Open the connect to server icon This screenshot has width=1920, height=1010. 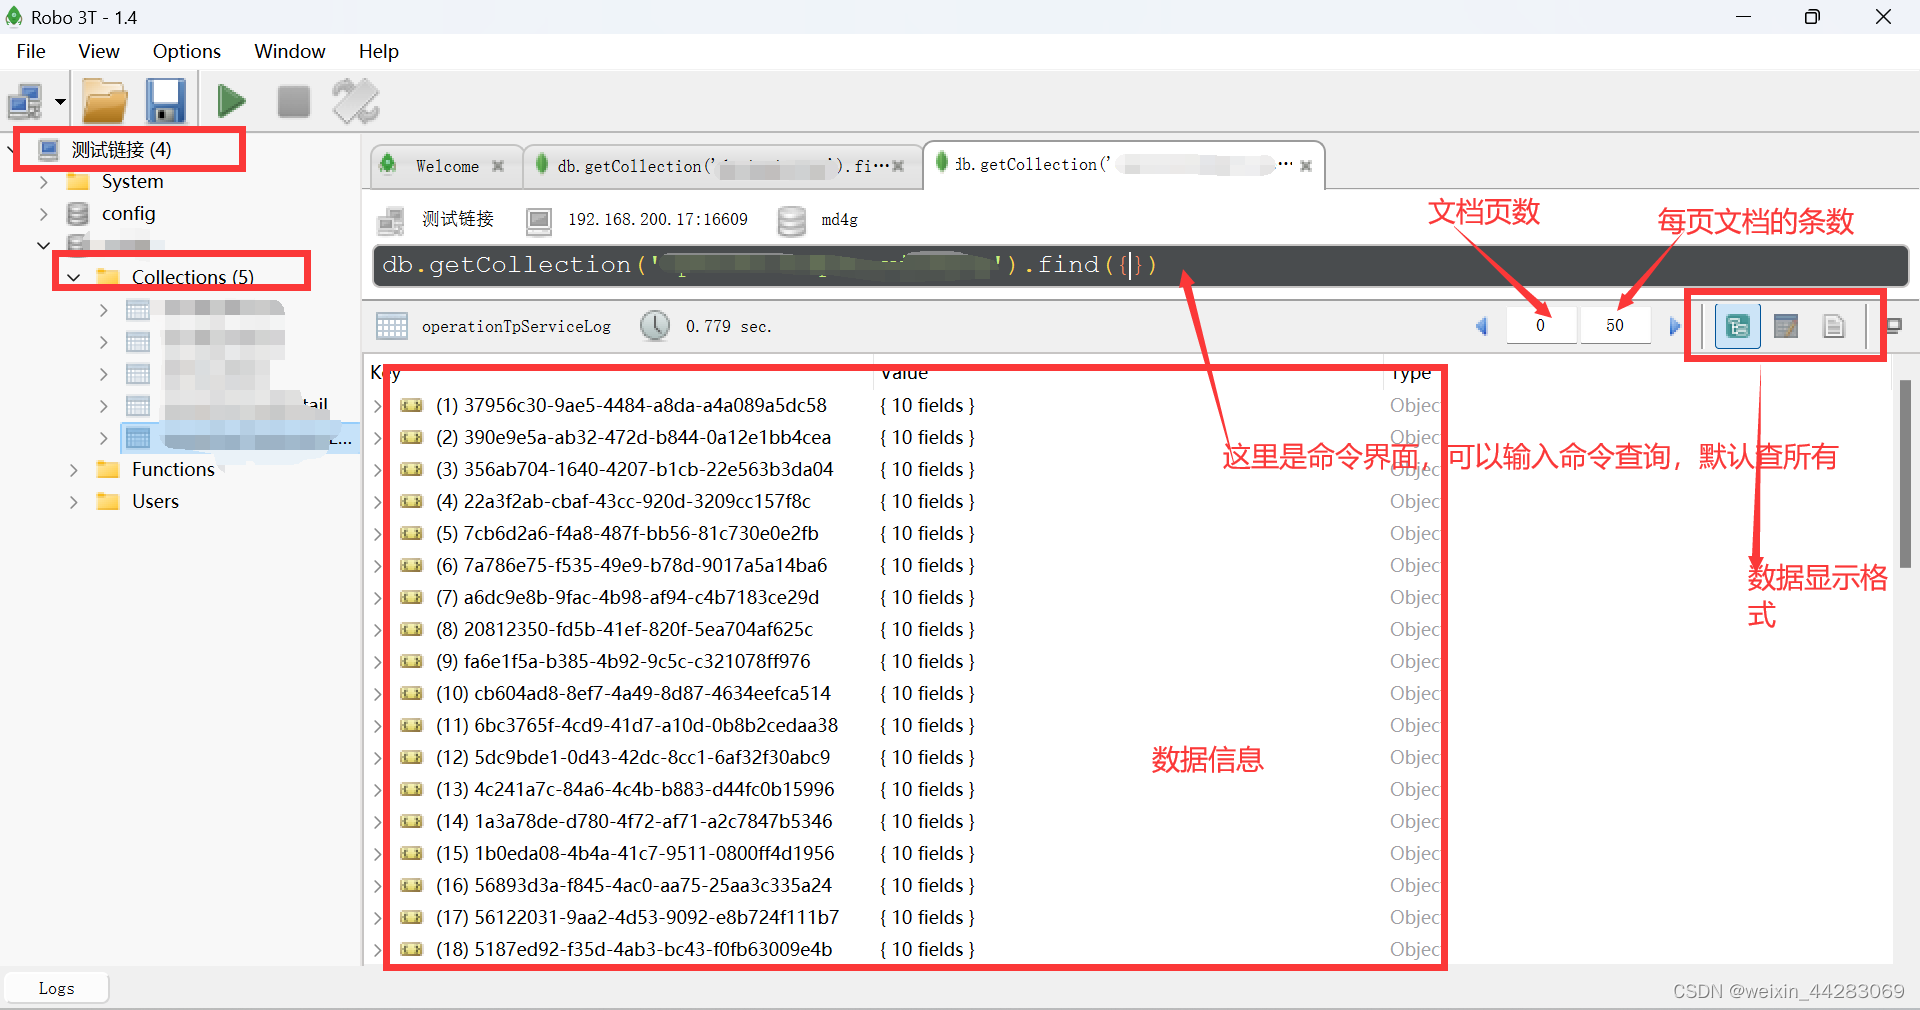[24, 101]
